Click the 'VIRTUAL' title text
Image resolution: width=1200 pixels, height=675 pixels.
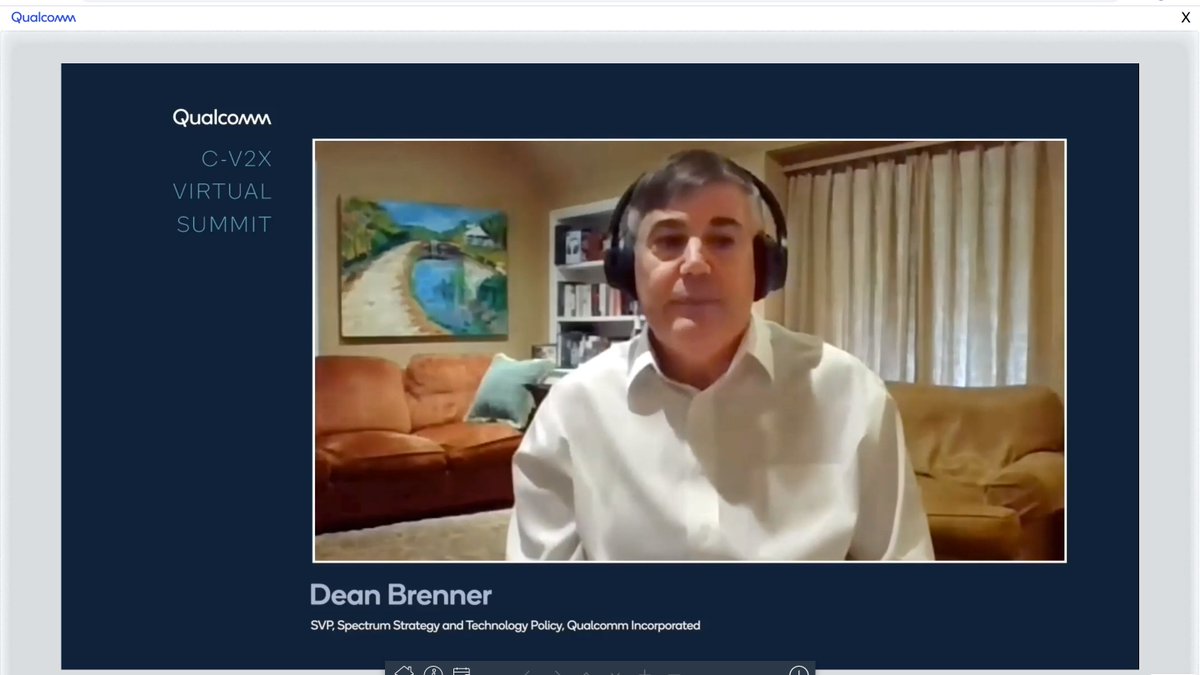coord(222,191)
